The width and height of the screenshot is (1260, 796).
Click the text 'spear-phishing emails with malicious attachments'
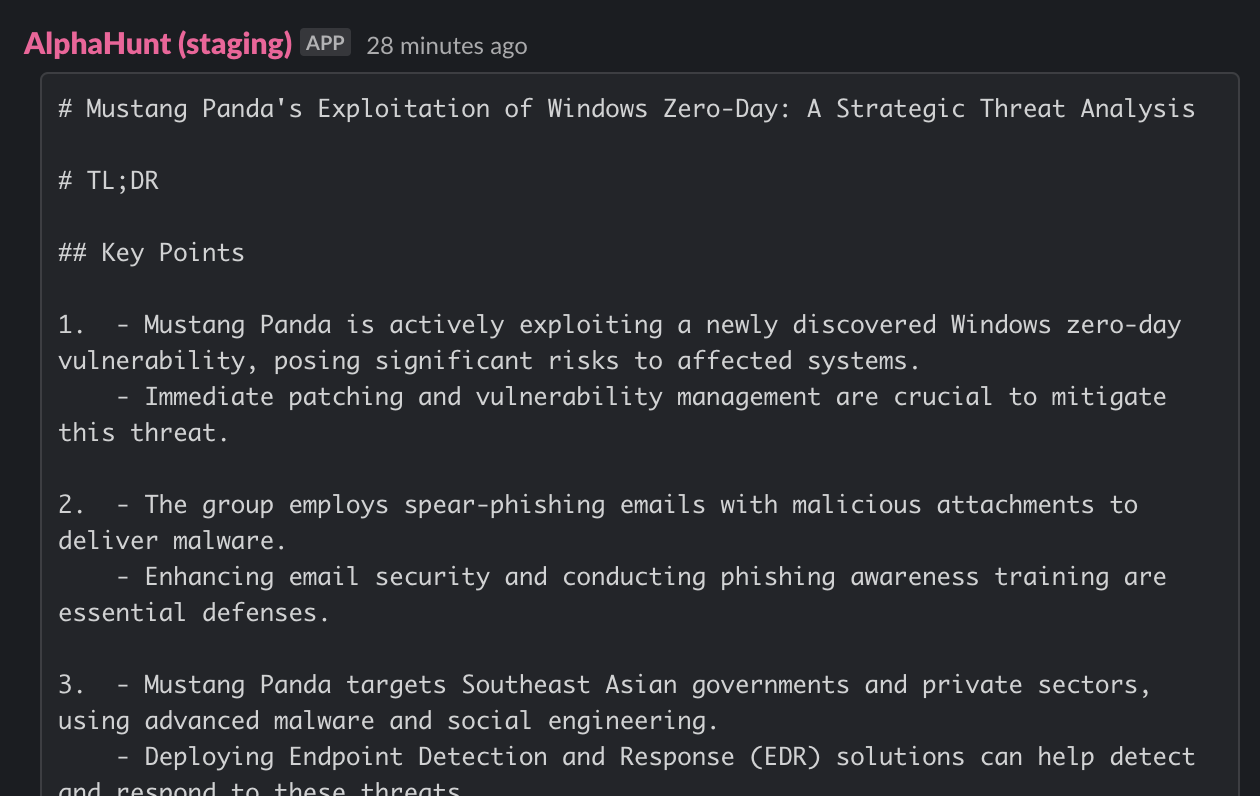749,505
